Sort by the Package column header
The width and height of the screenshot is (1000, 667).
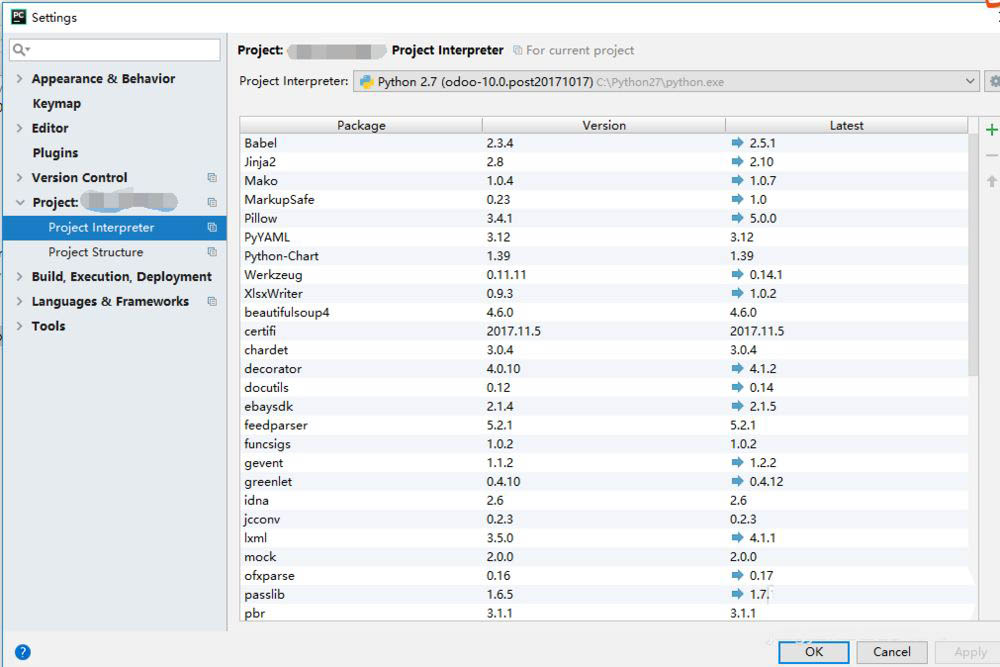point(361,125)
